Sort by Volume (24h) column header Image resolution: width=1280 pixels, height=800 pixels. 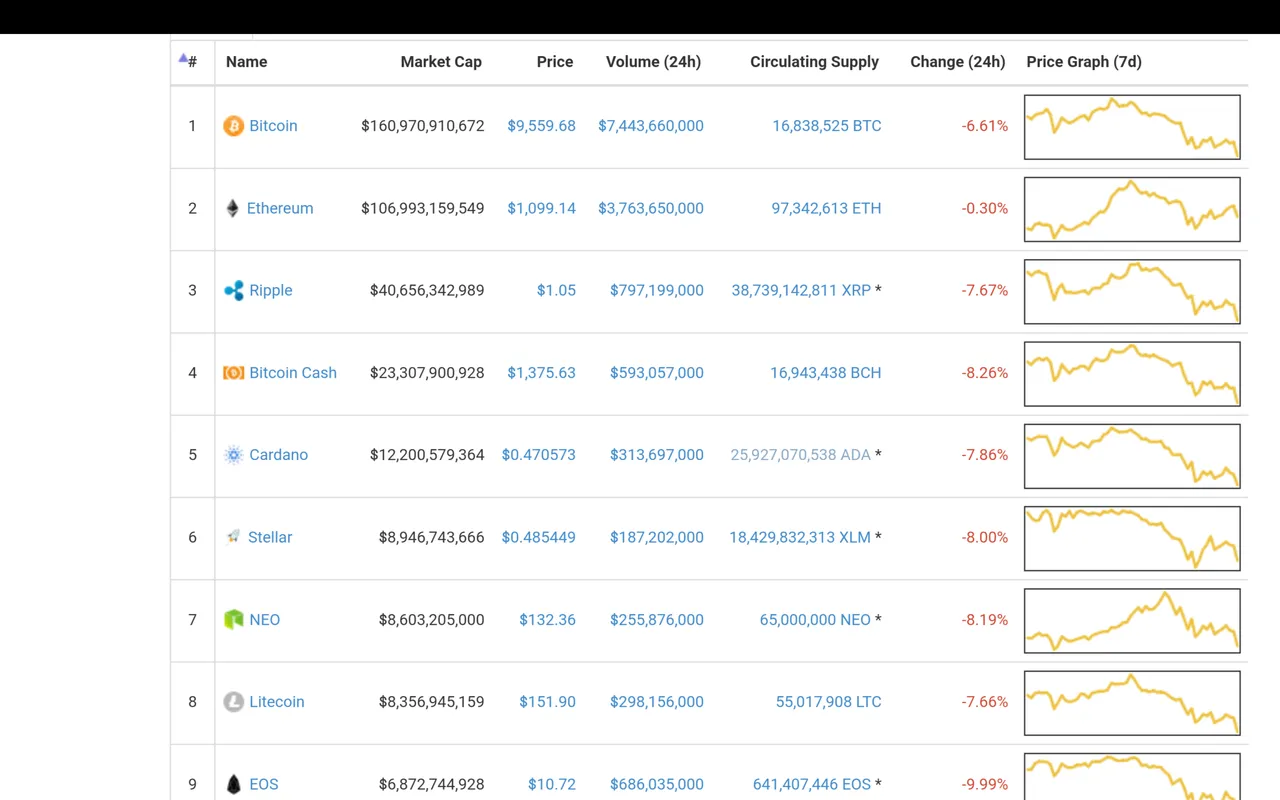pyautogui.click(x=653, y=62)
